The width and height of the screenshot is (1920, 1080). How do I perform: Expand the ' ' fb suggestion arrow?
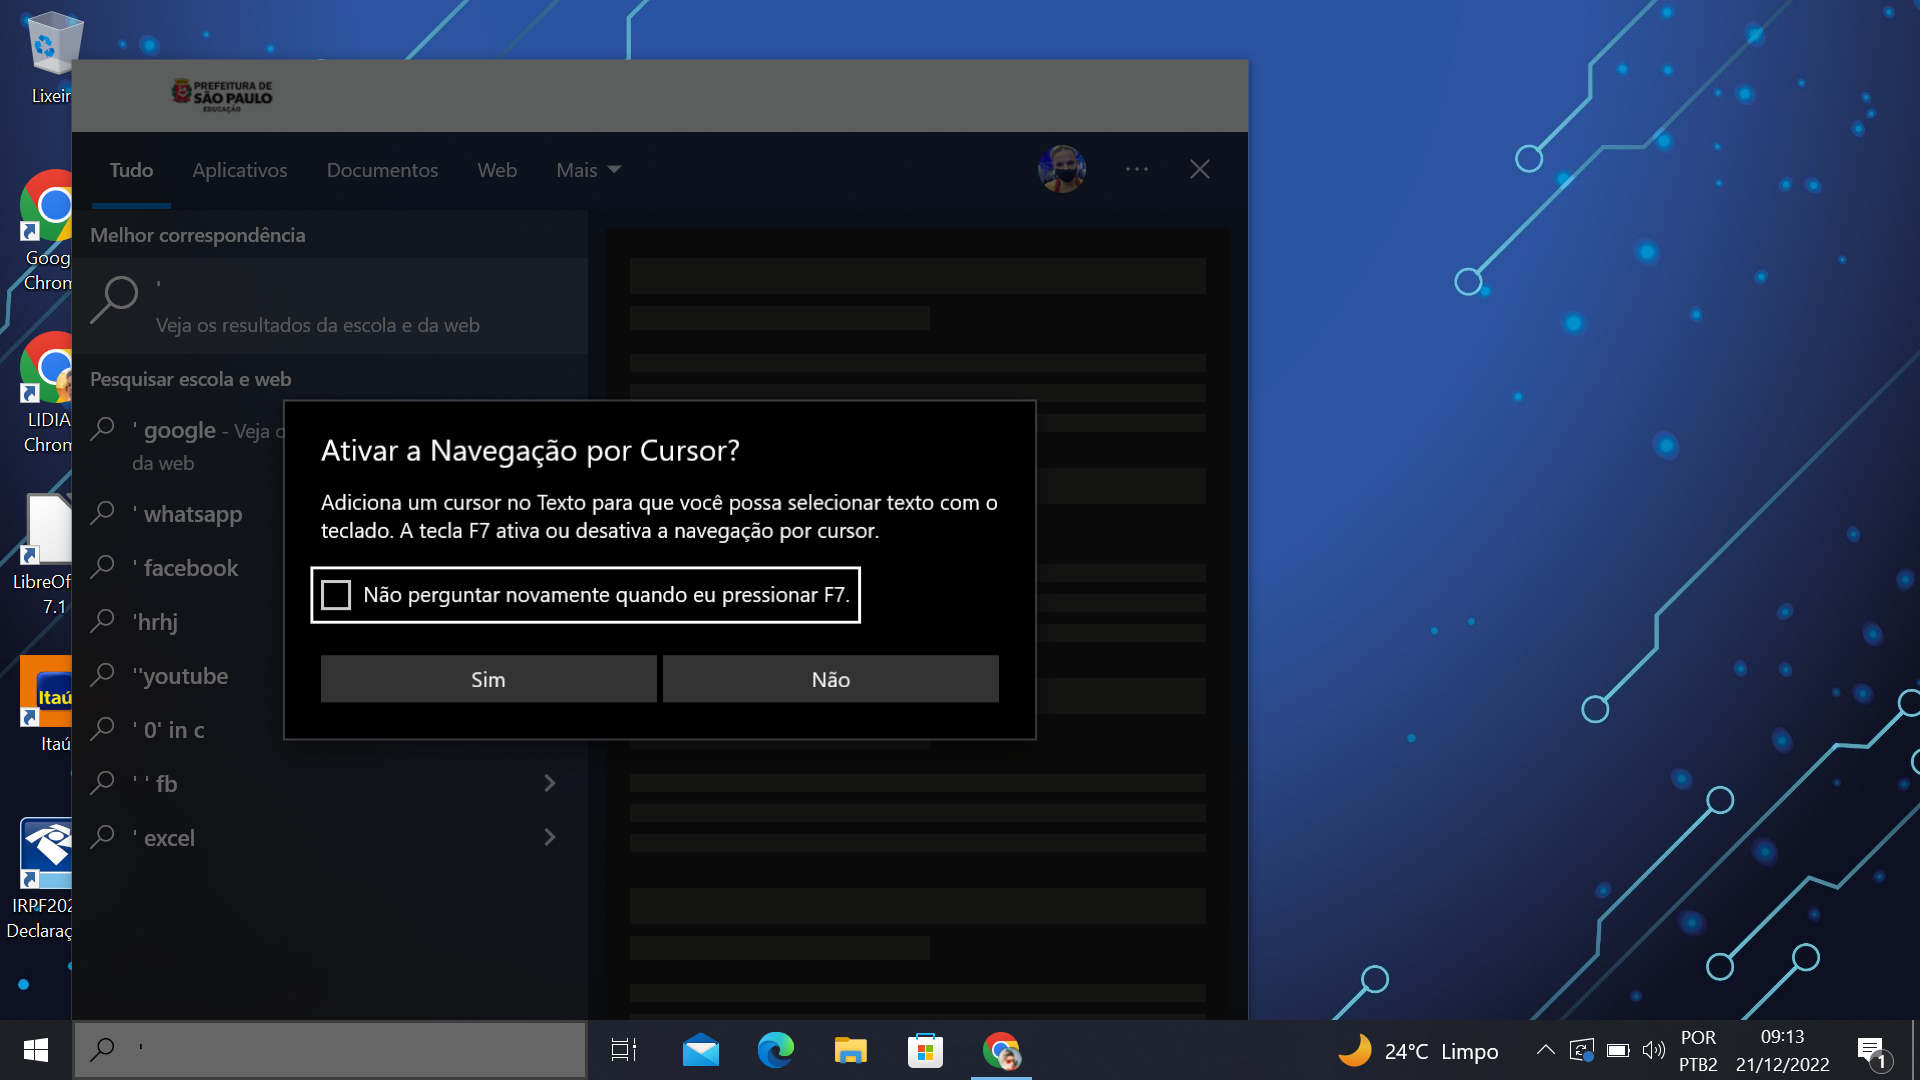(x=549, y=783)
